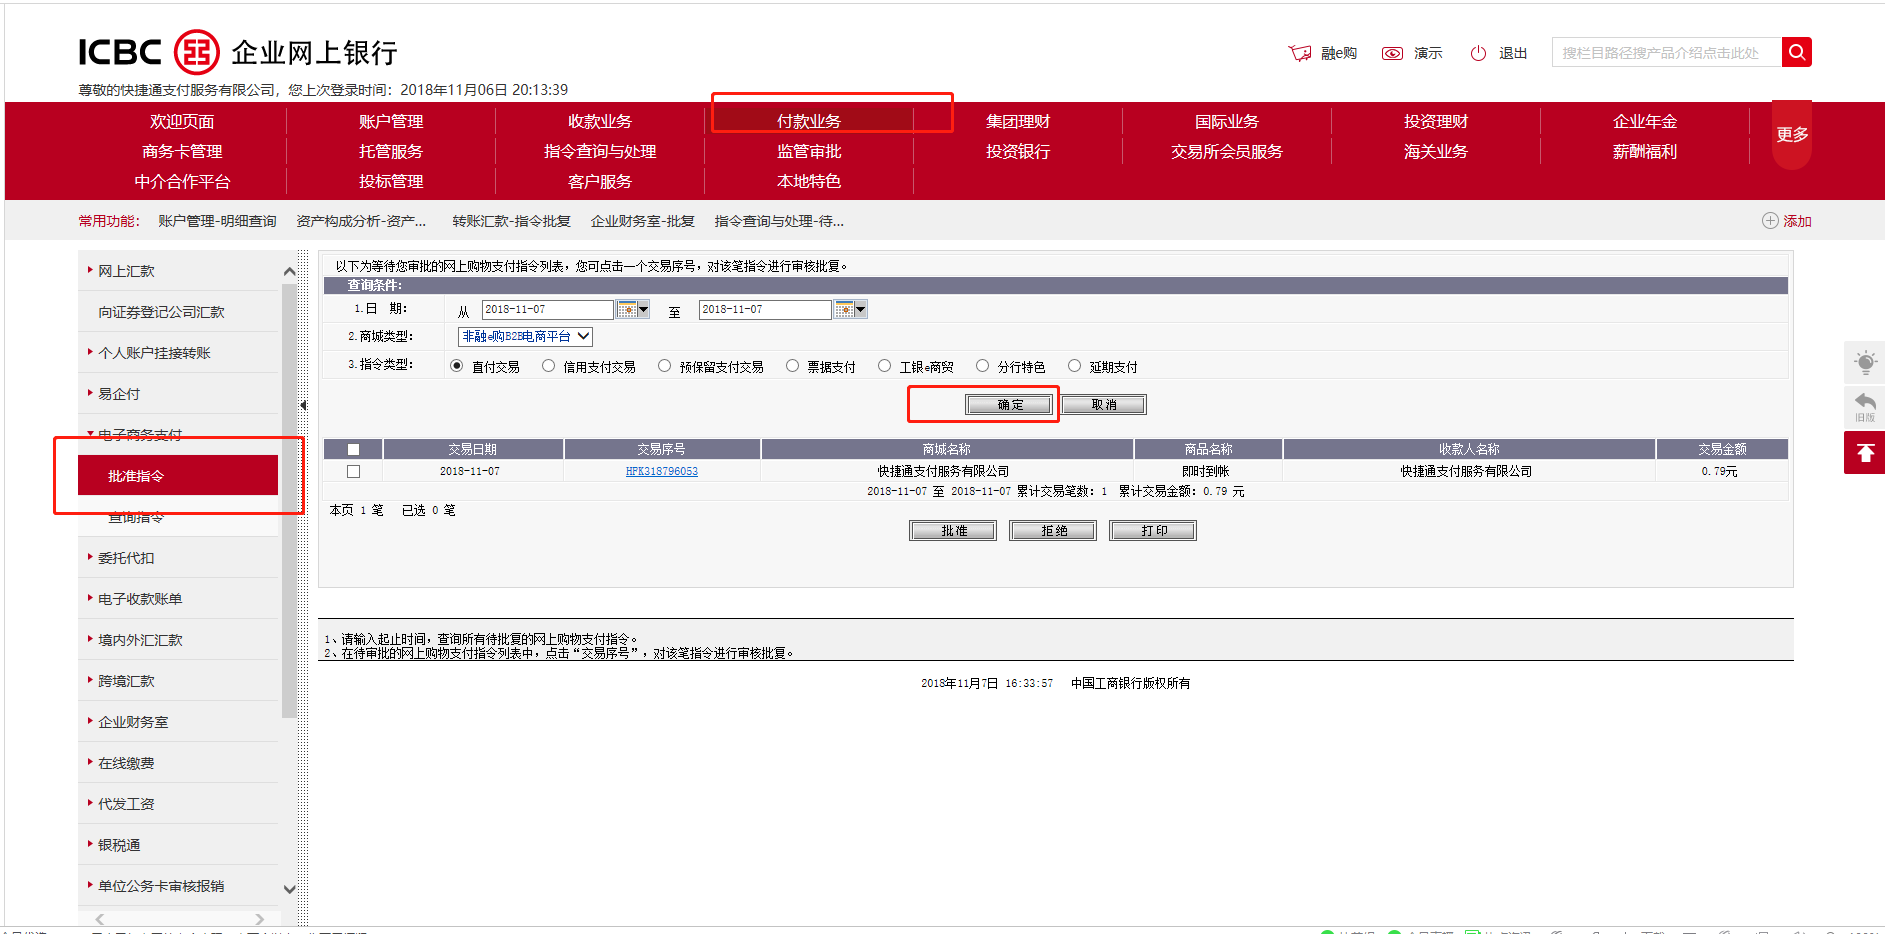Select the 延期支付 radio button

pos(1074,366)
